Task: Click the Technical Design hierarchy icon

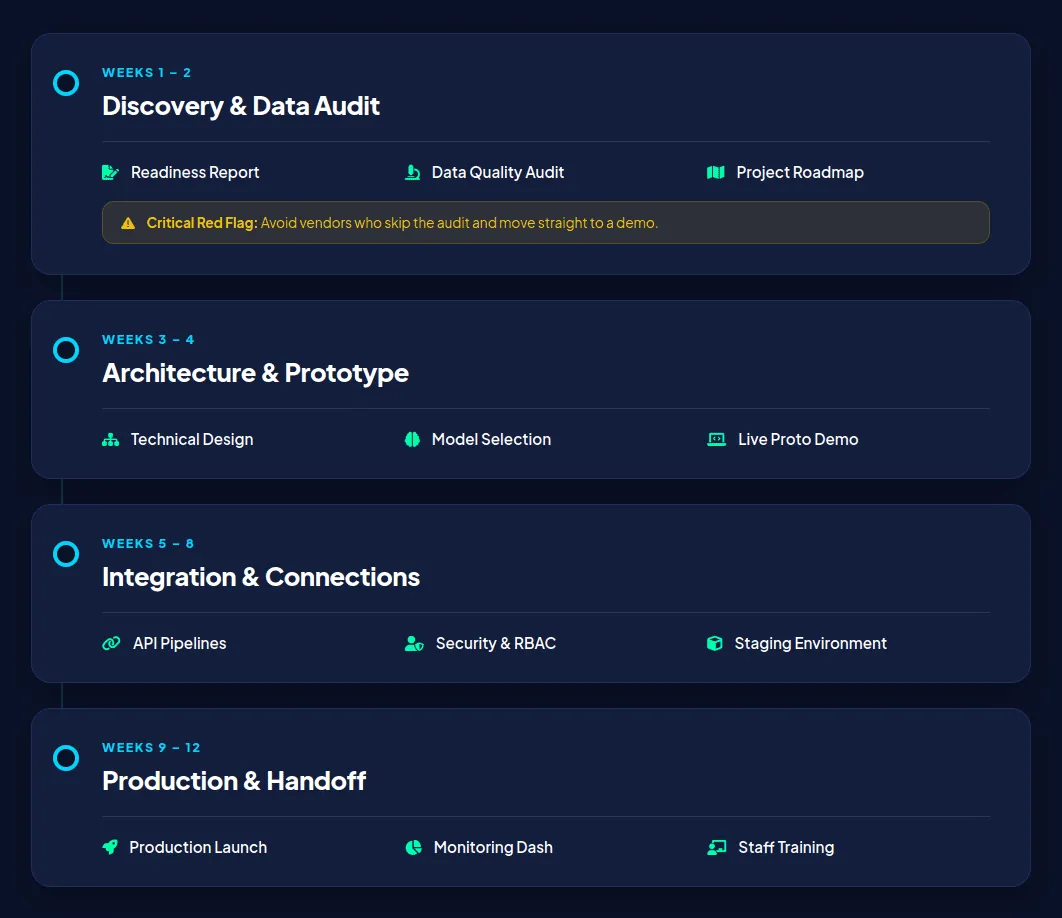Action: pyautogui.click(x=110, y=440)
